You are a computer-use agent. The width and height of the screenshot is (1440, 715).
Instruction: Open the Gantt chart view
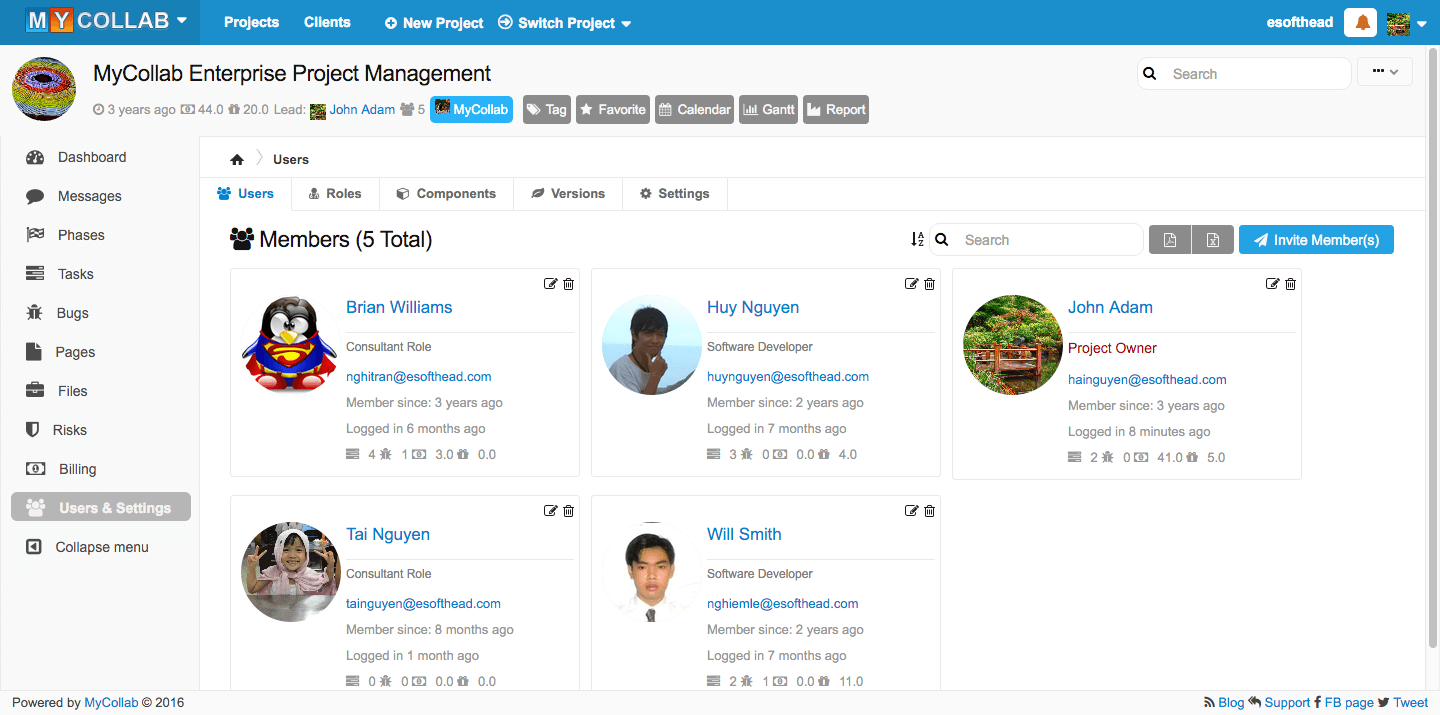(x=769, y=110)
